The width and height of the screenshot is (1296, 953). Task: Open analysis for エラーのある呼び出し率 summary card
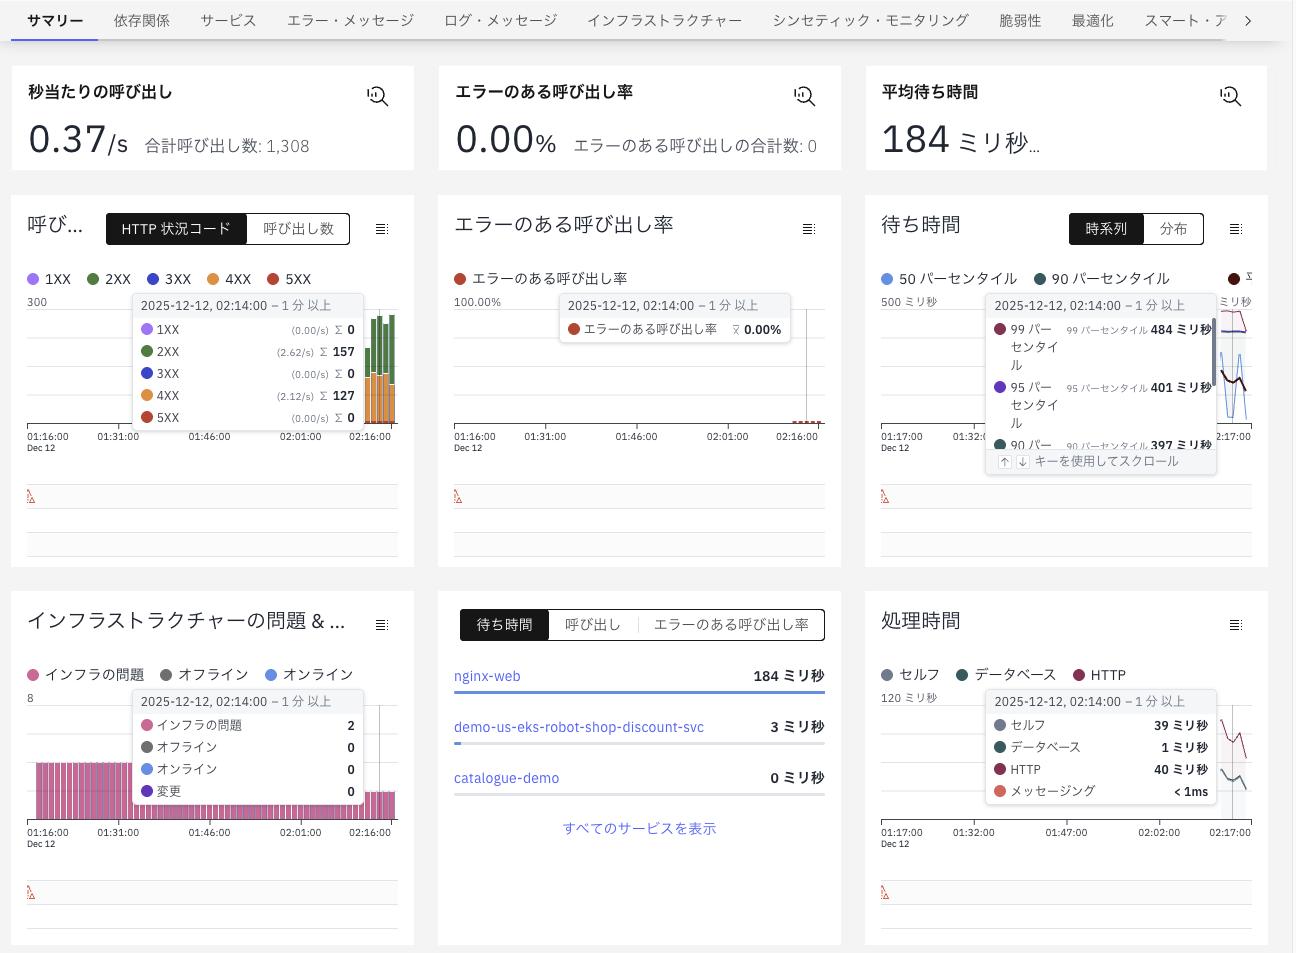pos(805,96)
